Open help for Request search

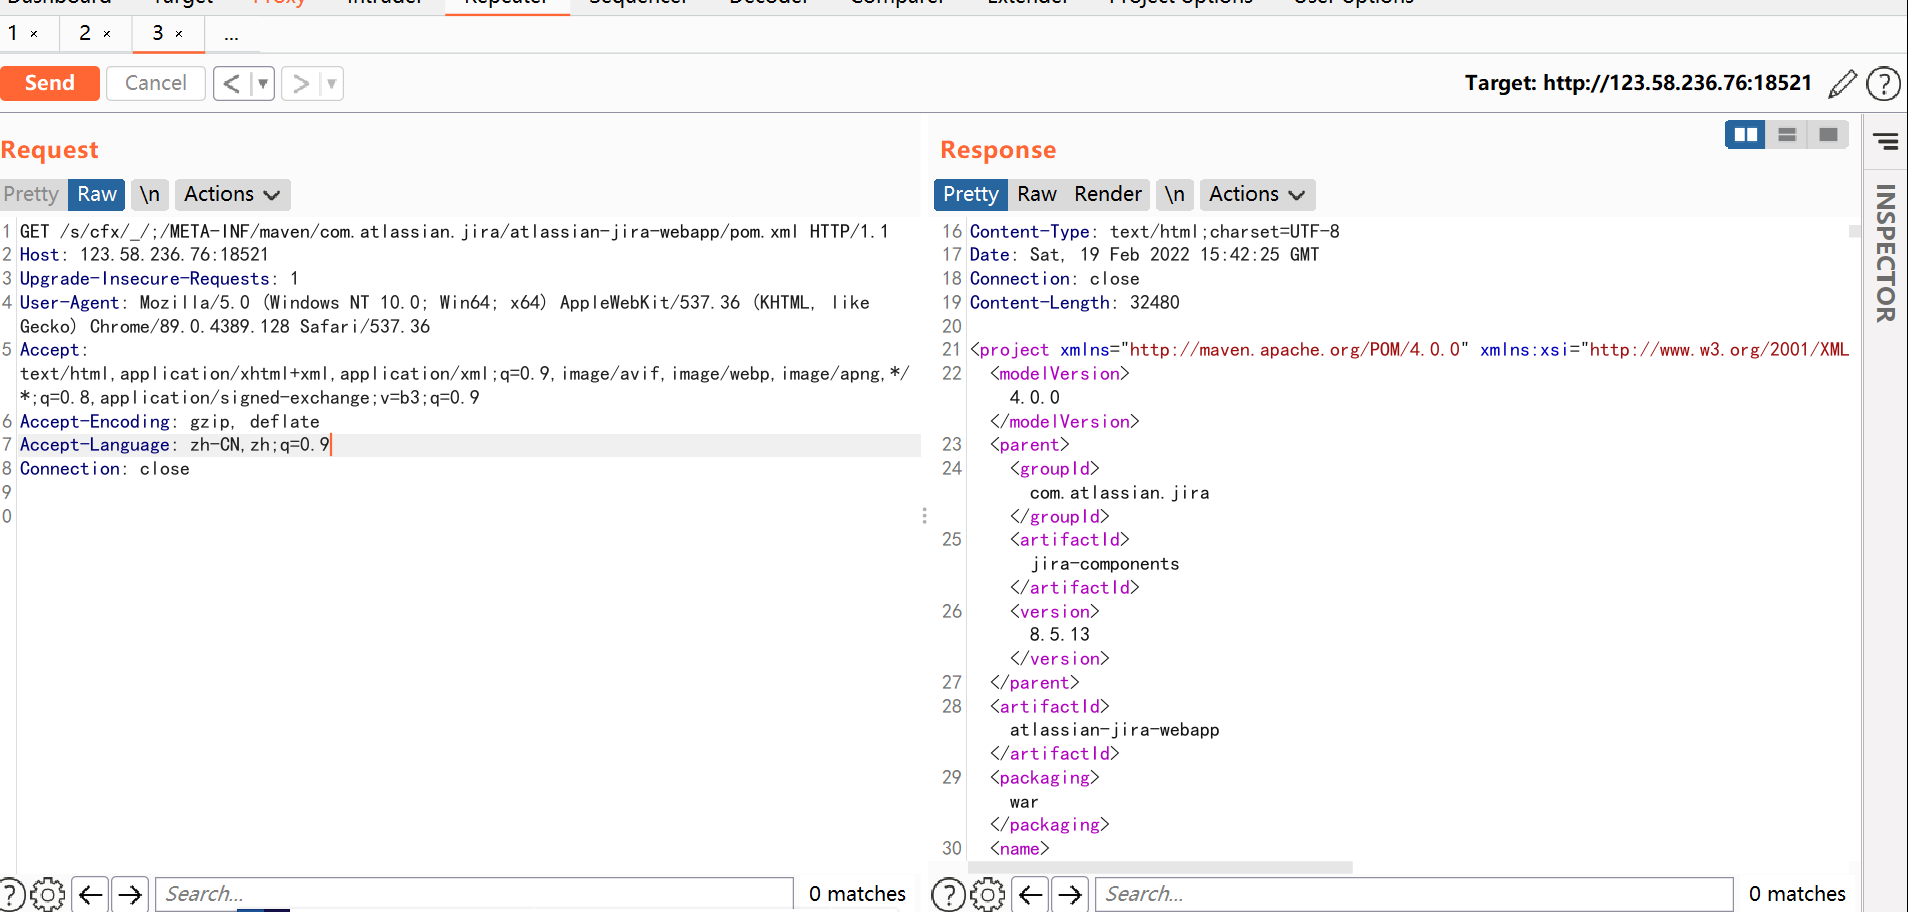(x=11, y=894)
